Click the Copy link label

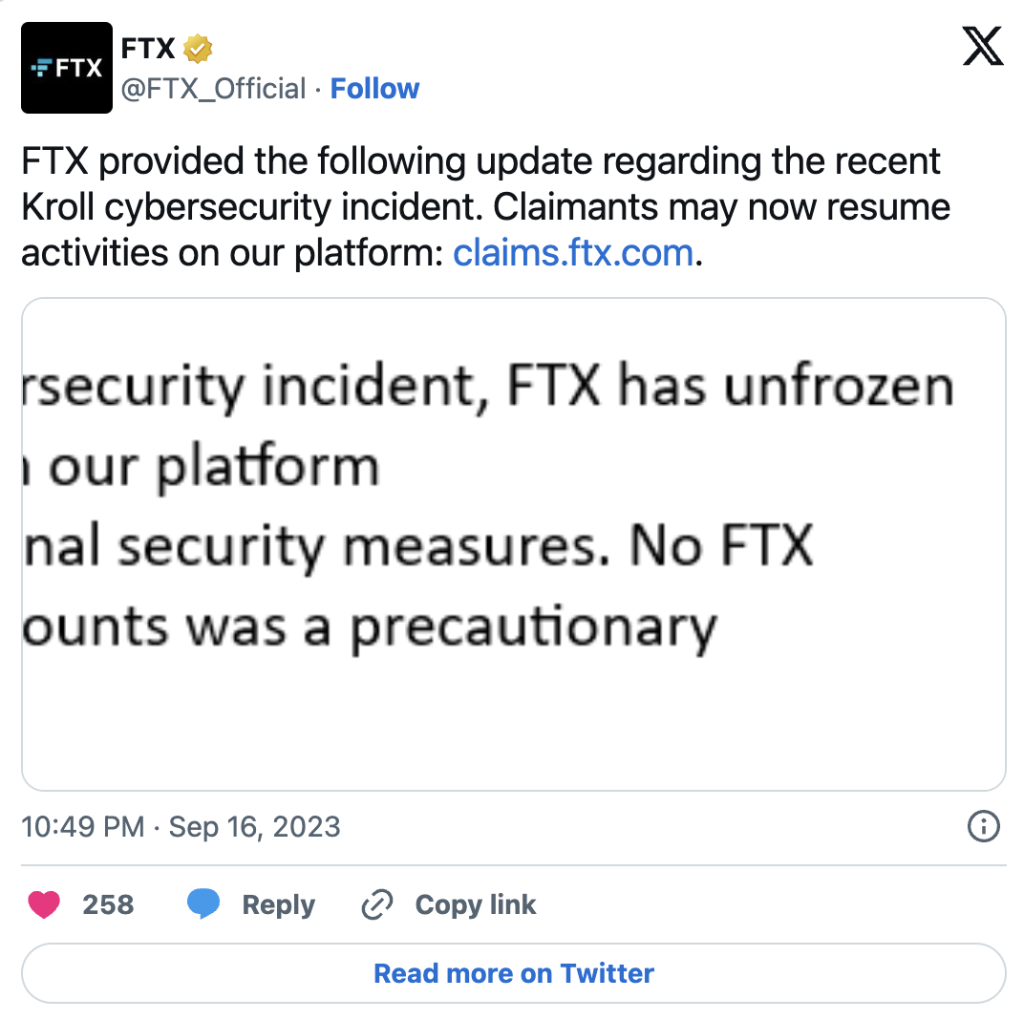[x=475, y=905]
